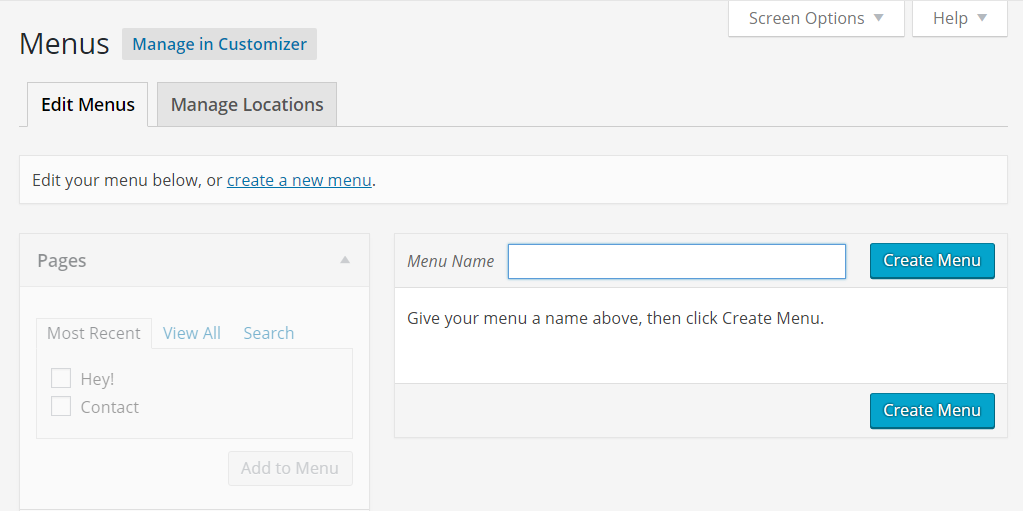Image resolution: width=1023 pixels, height=511 pixels.
Task: Check the Hey! page checkbox
Action: click(61, 378)
